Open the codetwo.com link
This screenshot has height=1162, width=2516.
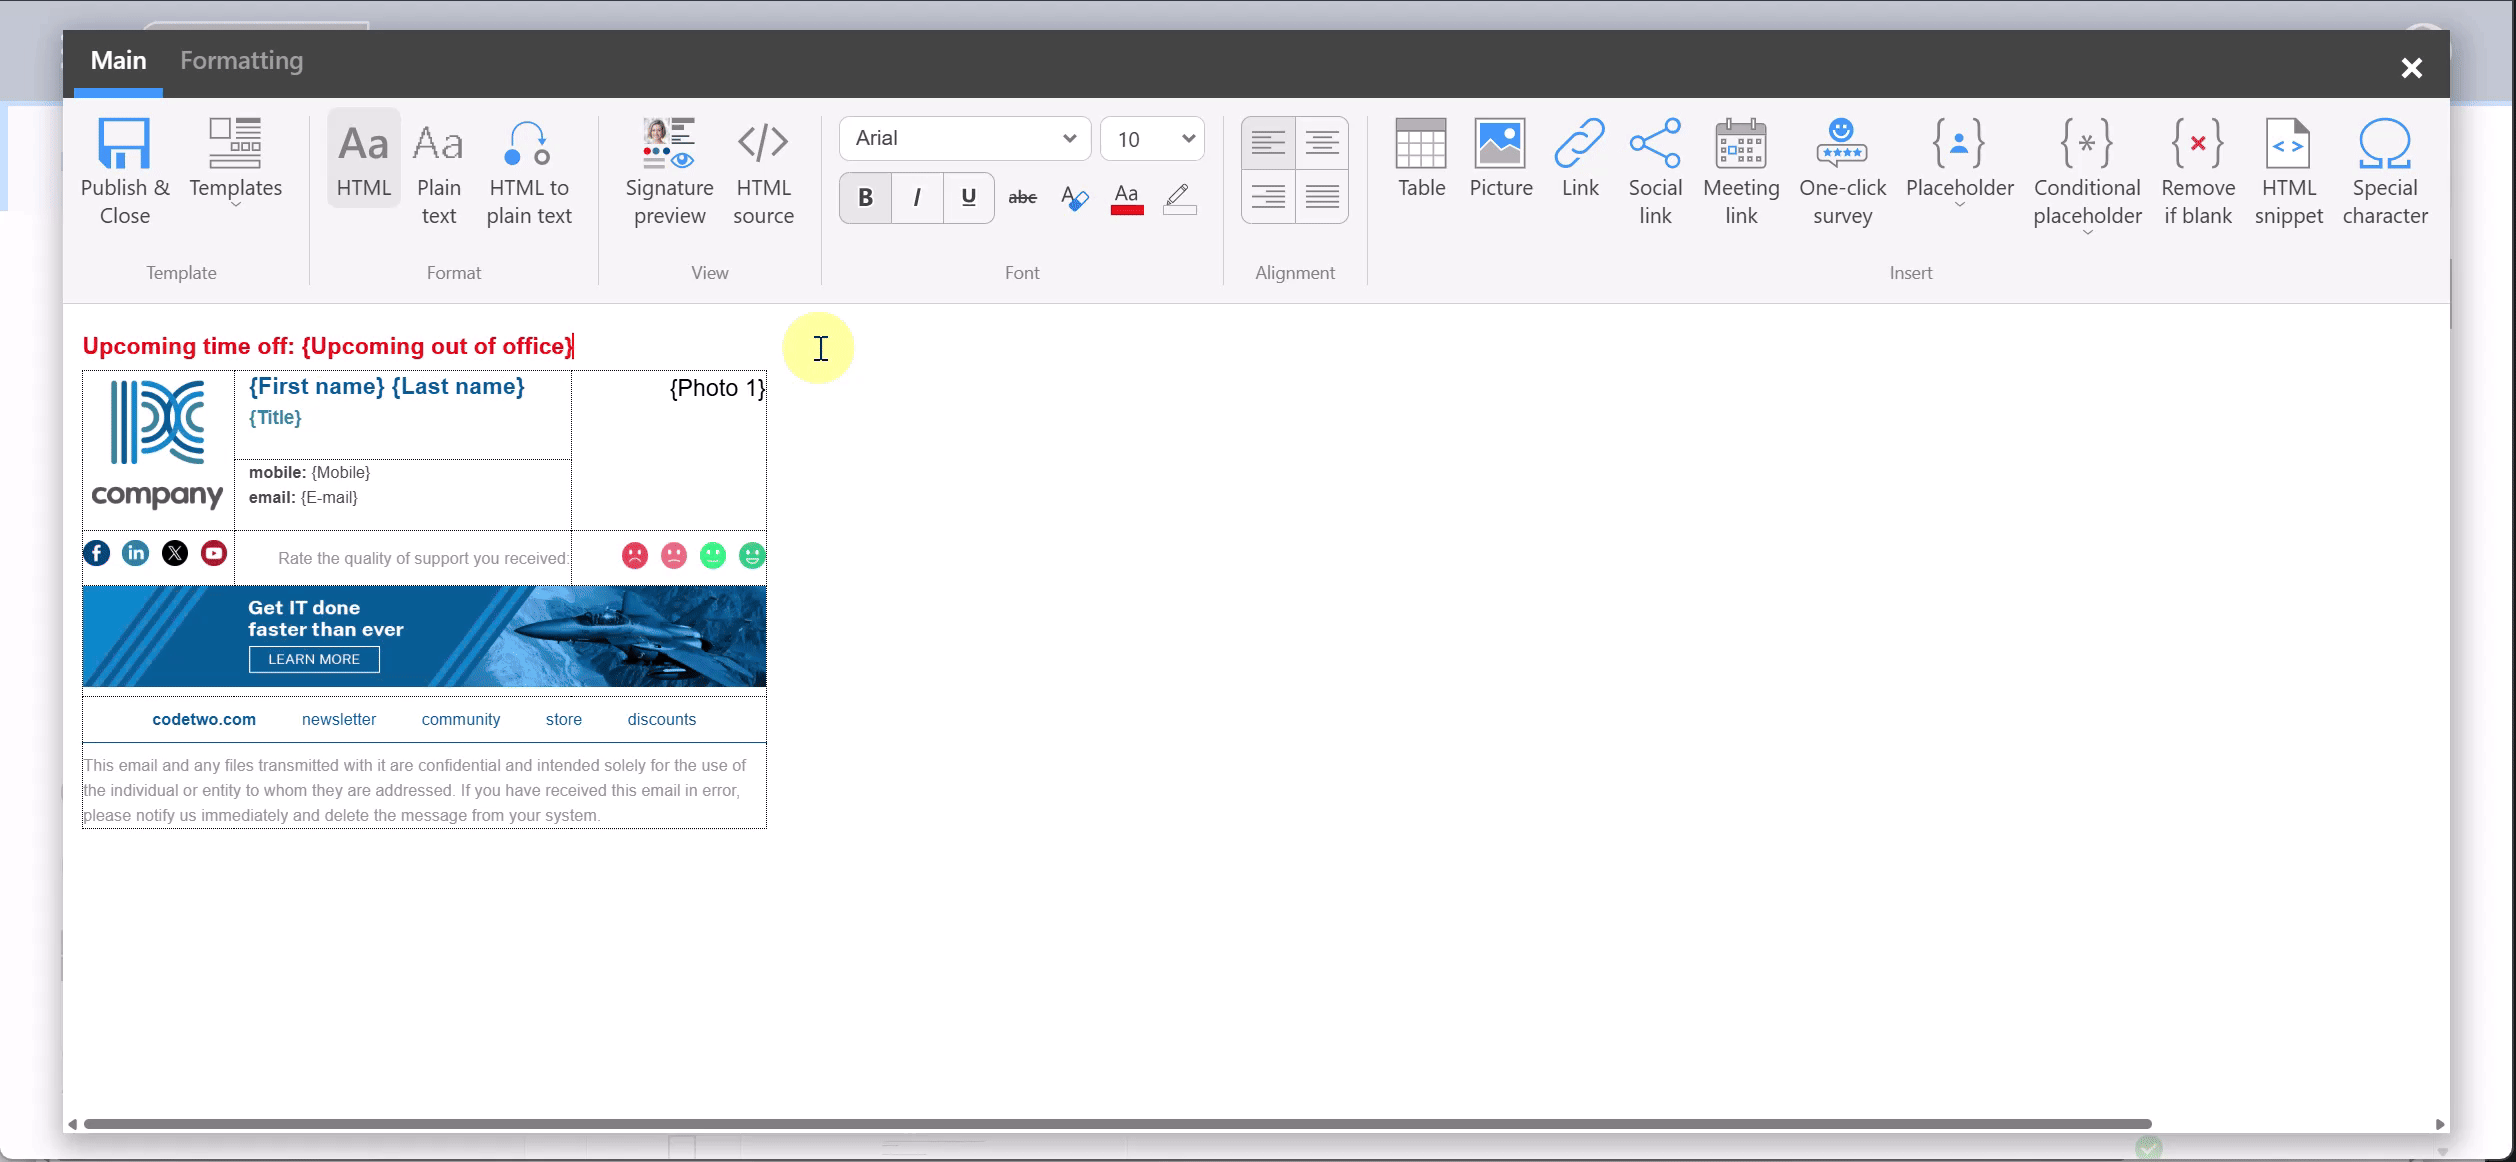point(203,719)
